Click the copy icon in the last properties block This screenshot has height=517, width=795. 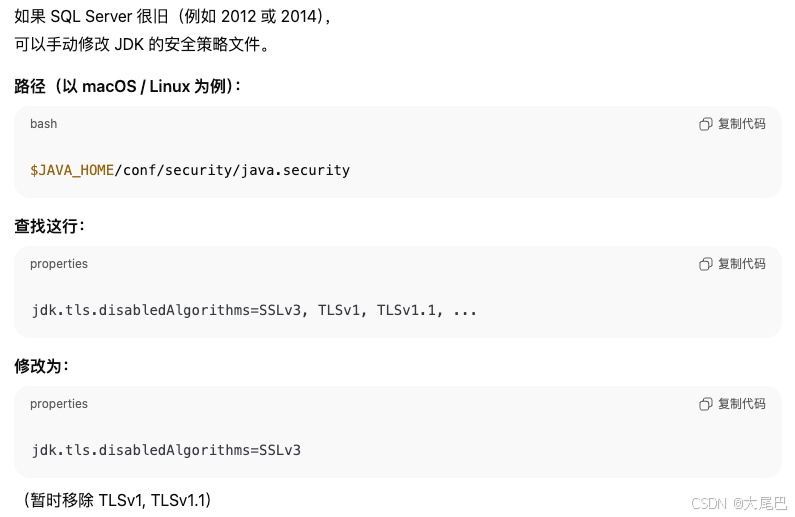click(705, 404)
